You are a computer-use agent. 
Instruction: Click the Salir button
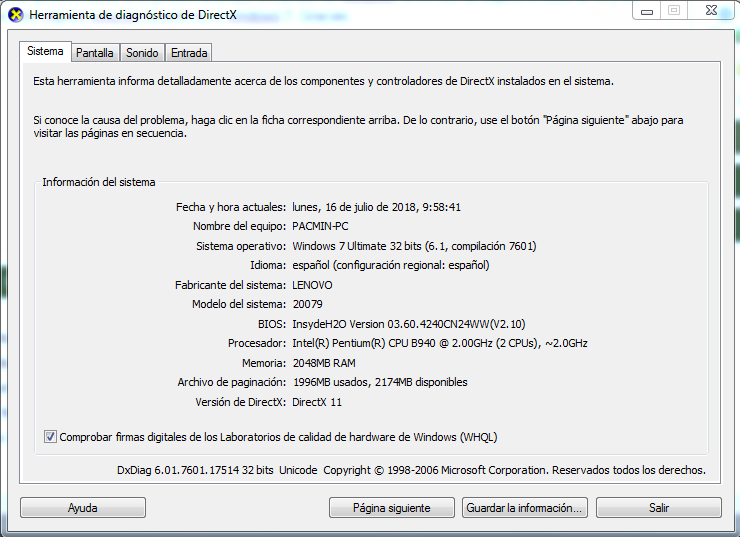click(659, 508)
